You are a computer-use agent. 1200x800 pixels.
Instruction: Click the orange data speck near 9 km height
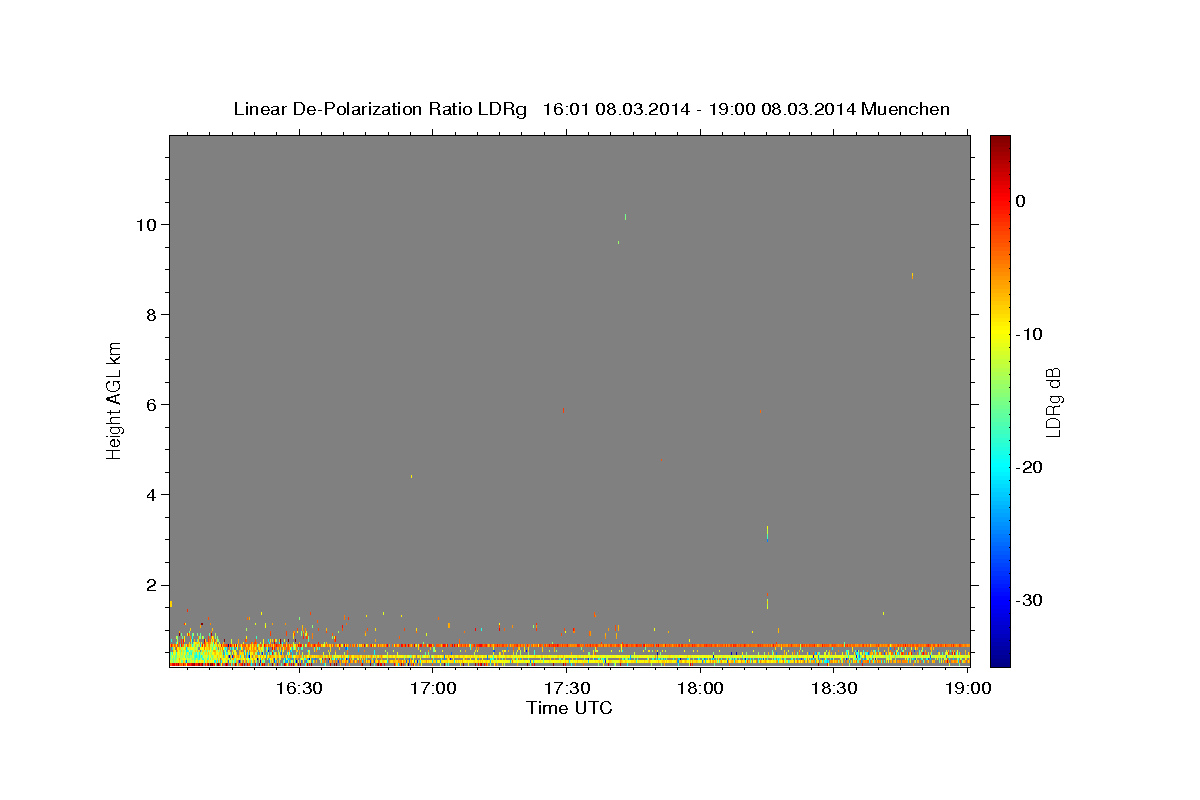912,275
